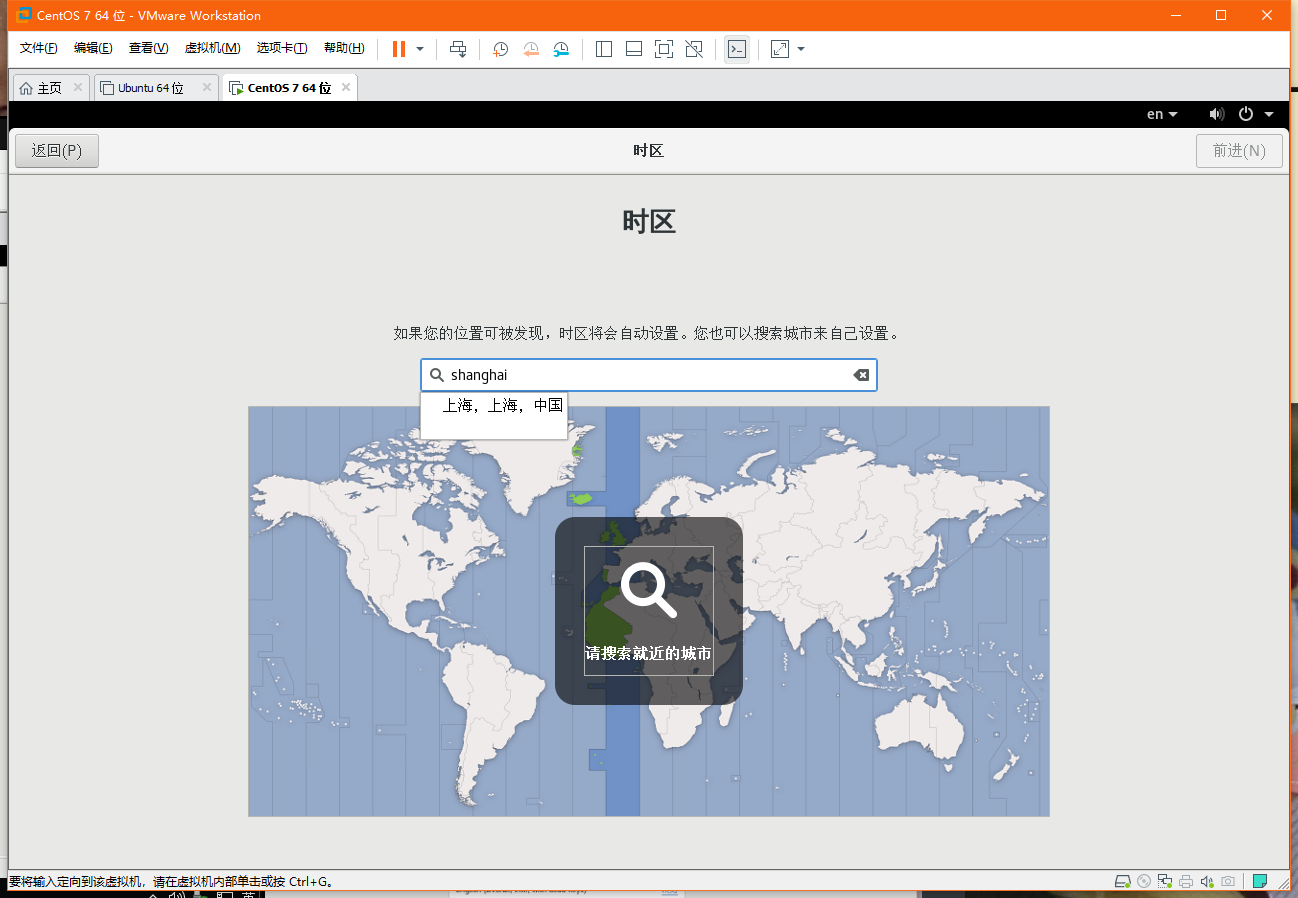Click the stretch guest display icon
The width and height of the screenshot is (1298, 898).
[x=780, y=49]
